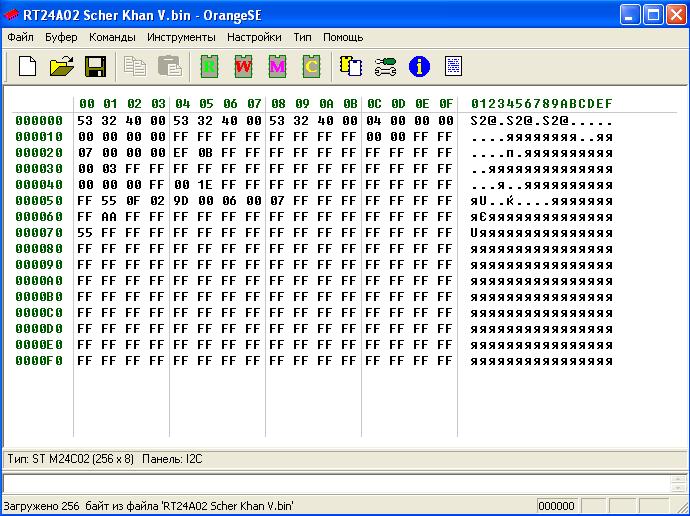Click the yellow C chip icon
The image size is (690, 516).
311,66
